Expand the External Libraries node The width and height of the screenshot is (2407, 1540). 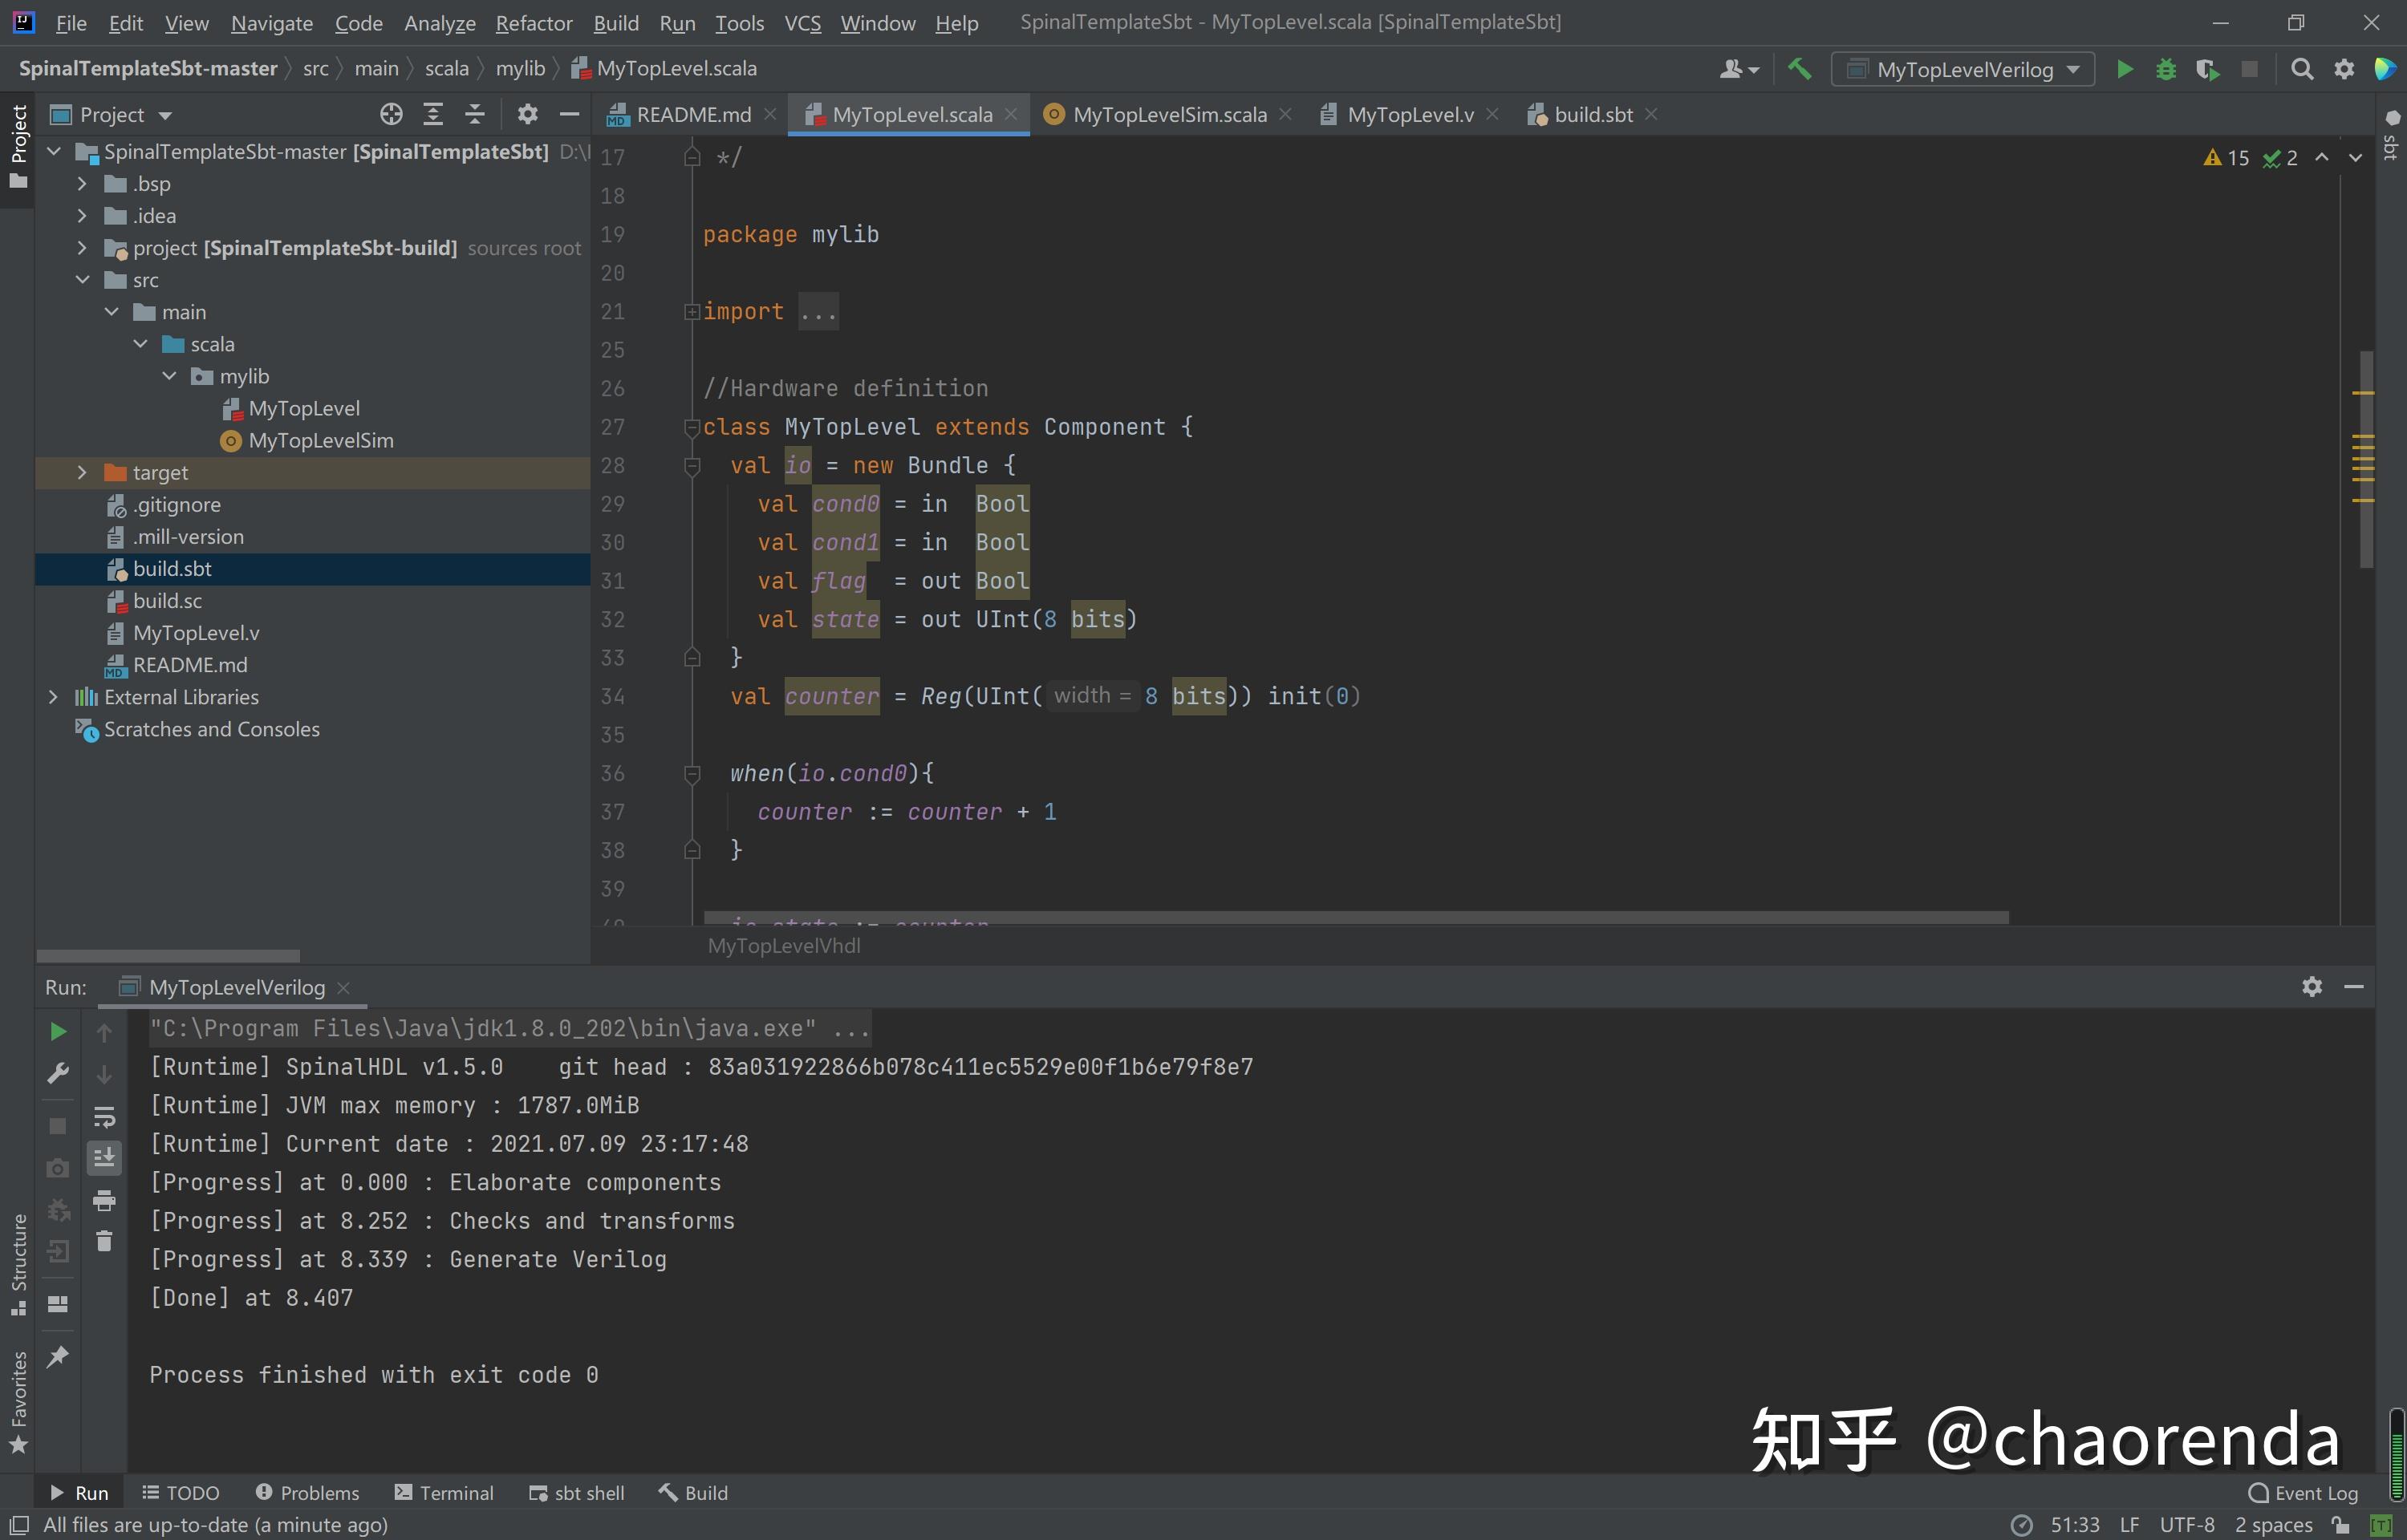coord(54,697)
